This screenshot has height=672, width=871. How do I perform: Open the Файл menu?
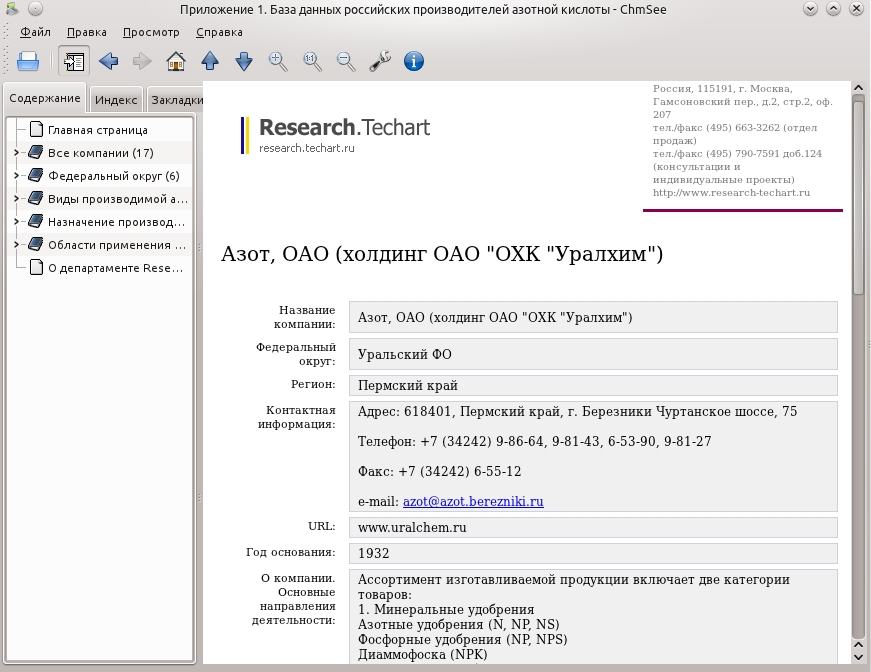point(35,32)
